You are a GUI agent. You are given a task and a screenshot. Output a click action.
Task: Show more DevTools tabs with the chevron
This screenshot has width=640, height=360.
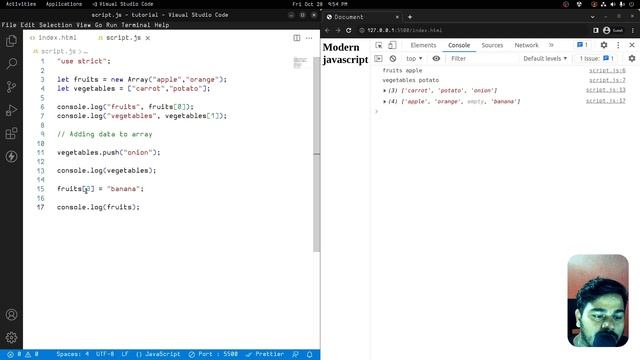(551, 45)
